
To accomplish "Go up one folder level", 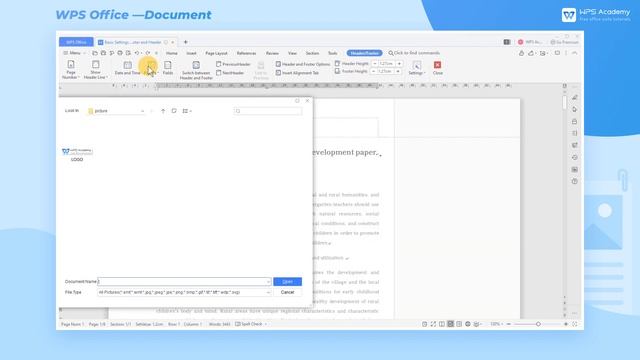I will [163, 111].
